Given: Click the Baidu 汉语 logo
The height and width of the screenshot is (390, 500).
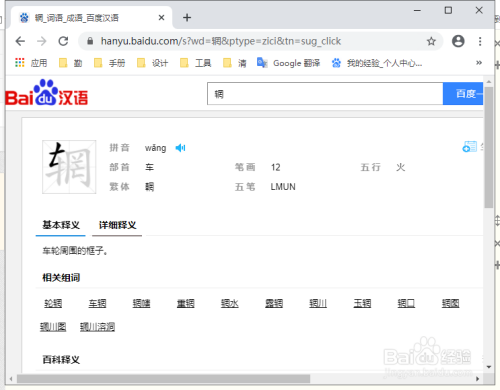Looking at the screenshot, I should point(46,93).
